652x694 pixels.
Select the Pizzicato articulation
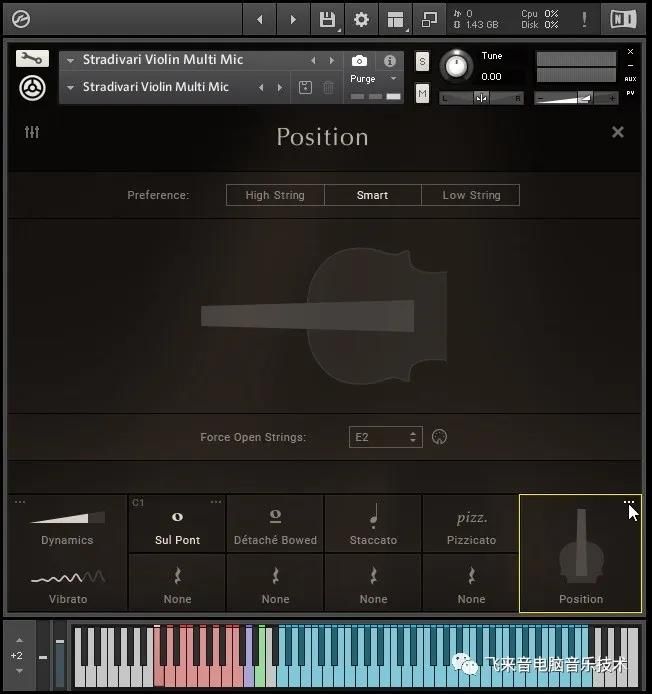[471, 524]
